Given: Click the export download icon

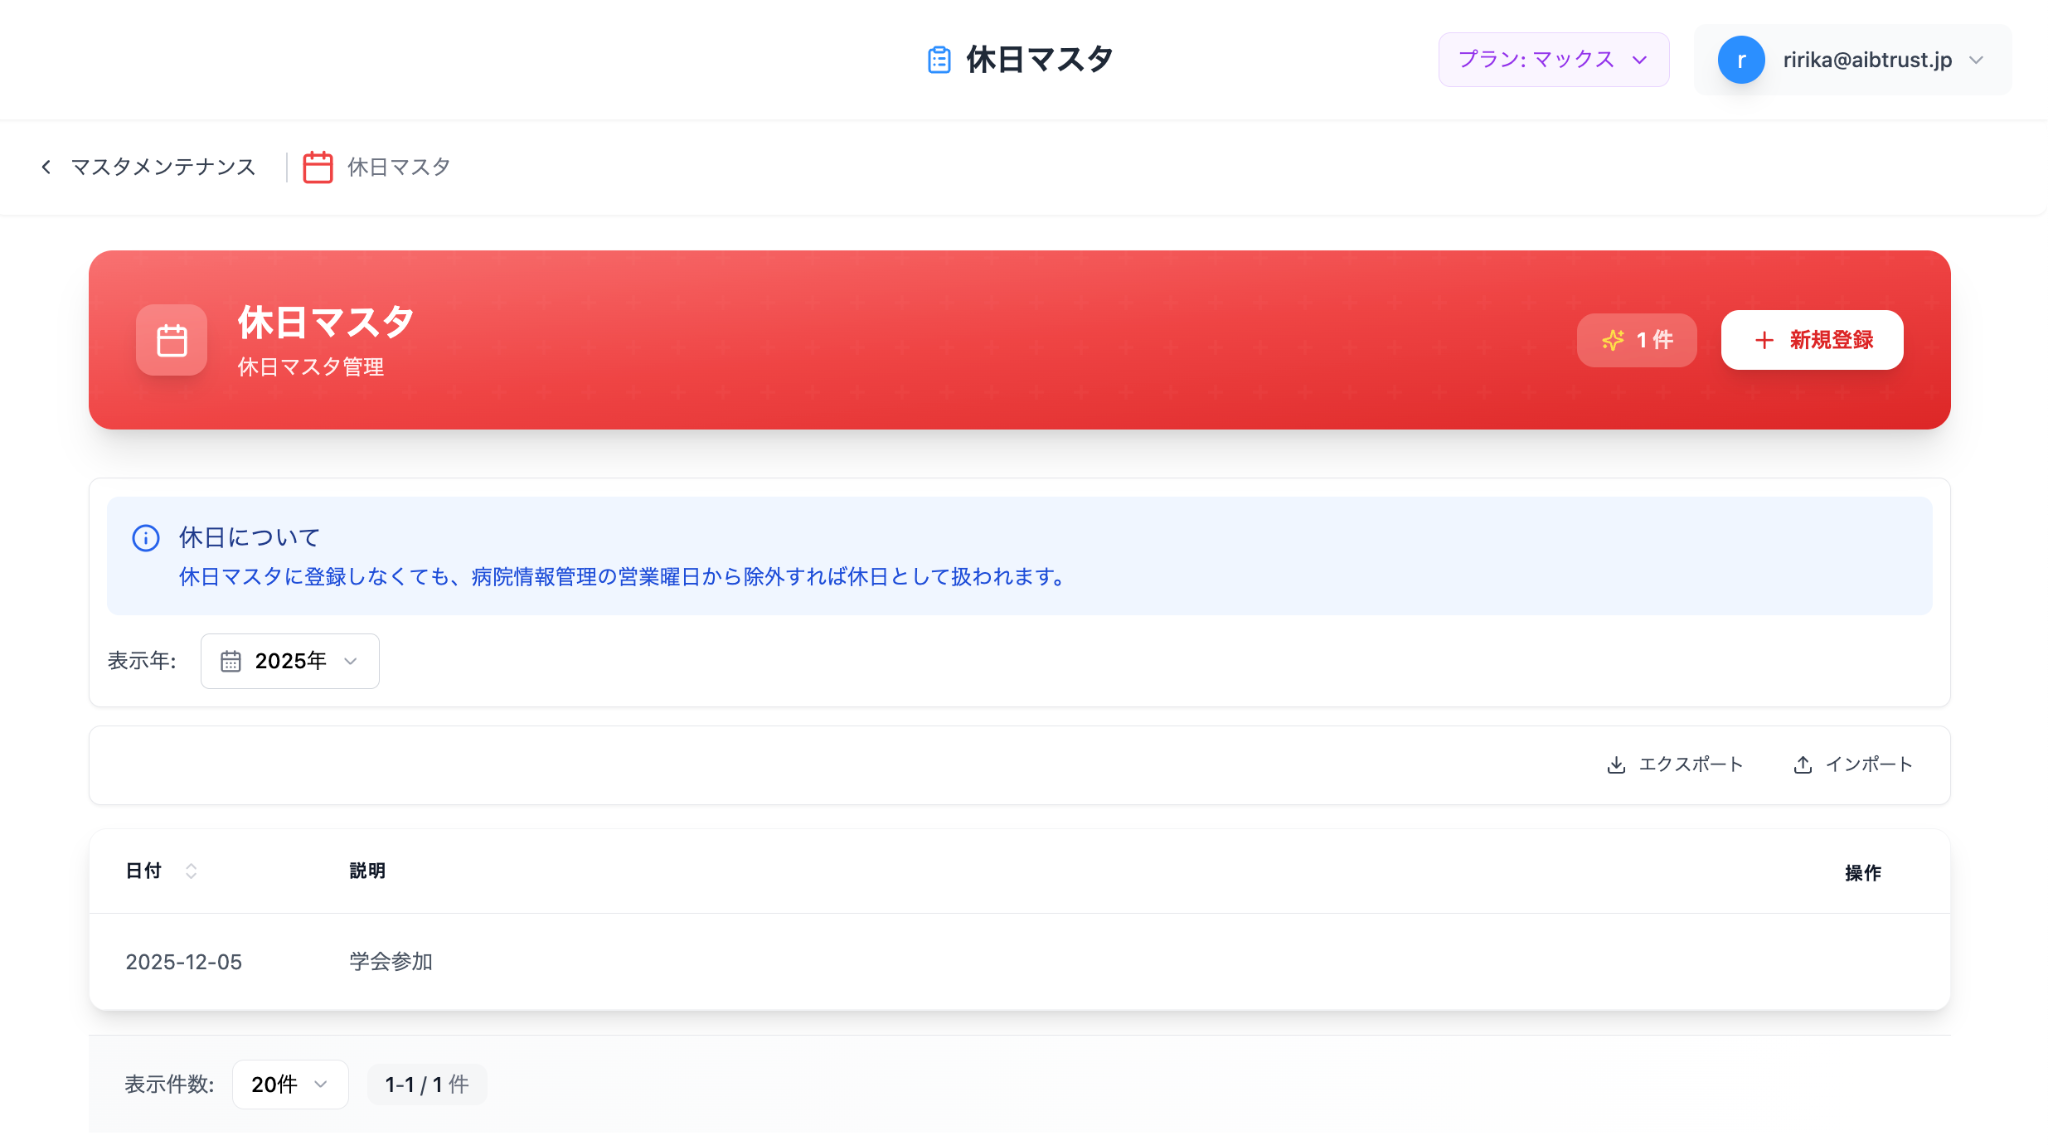Looking at the screenshot, I should click(x=1616, y=765).
